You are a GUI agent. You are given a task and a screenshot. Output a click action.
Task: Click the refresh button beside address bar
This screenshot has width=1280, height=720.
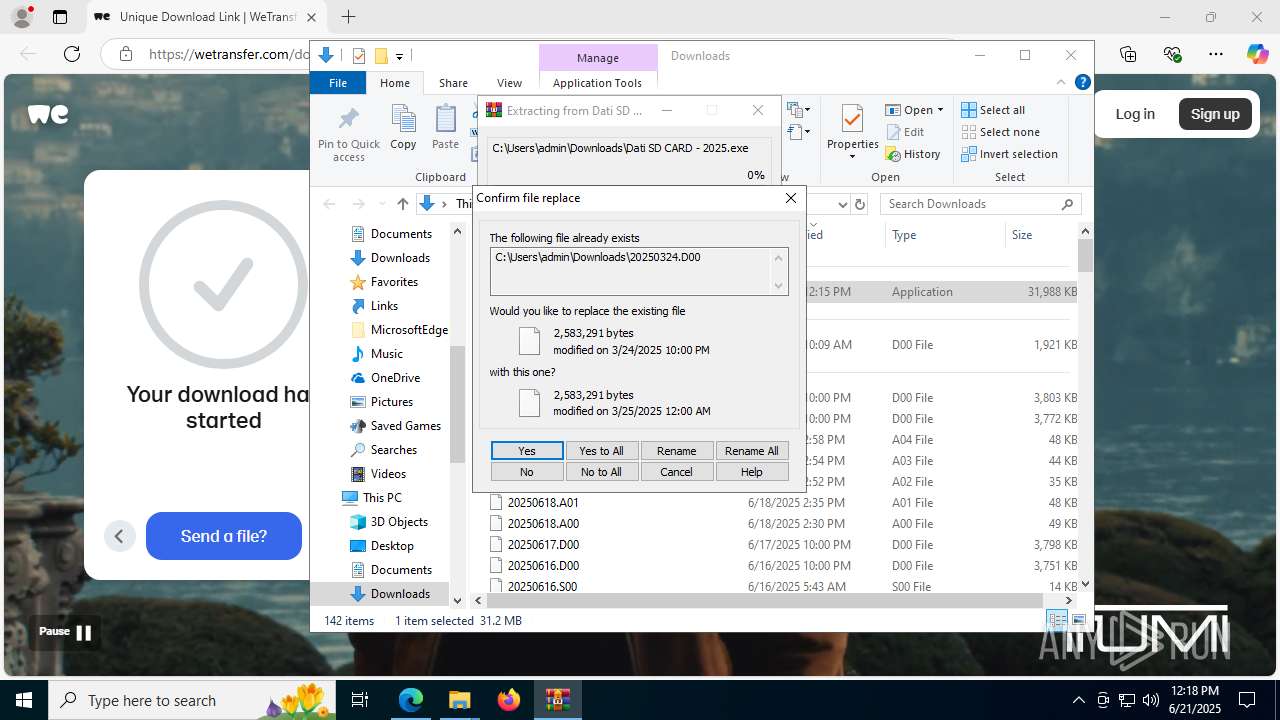coord(859,204)
